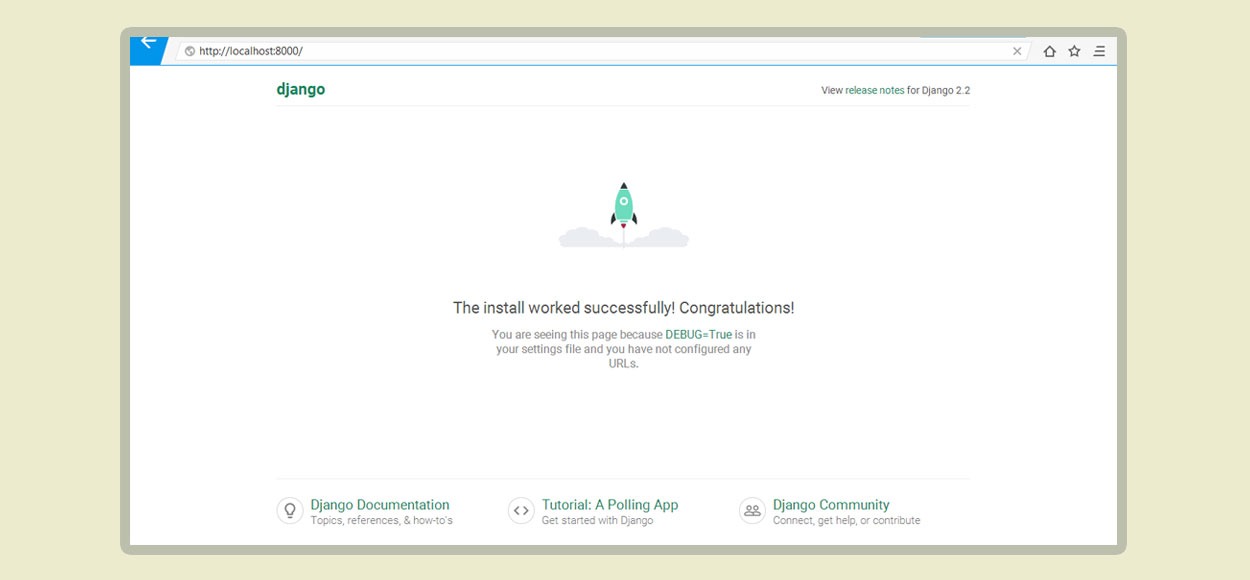The width and height of the screenshot is (1250, 580).
Task: Clear the address bar with X icon
Action: point(1017,51)
